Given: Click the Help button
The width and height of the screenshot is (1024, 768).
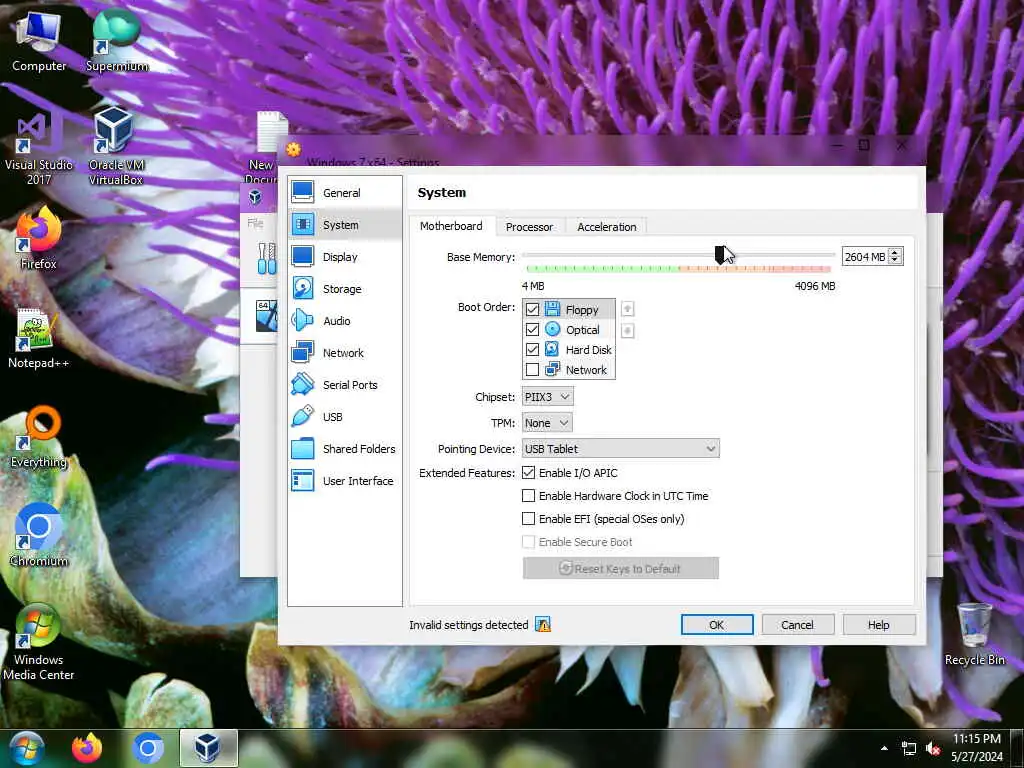Looking at the screenshot, I should point(878,625).
